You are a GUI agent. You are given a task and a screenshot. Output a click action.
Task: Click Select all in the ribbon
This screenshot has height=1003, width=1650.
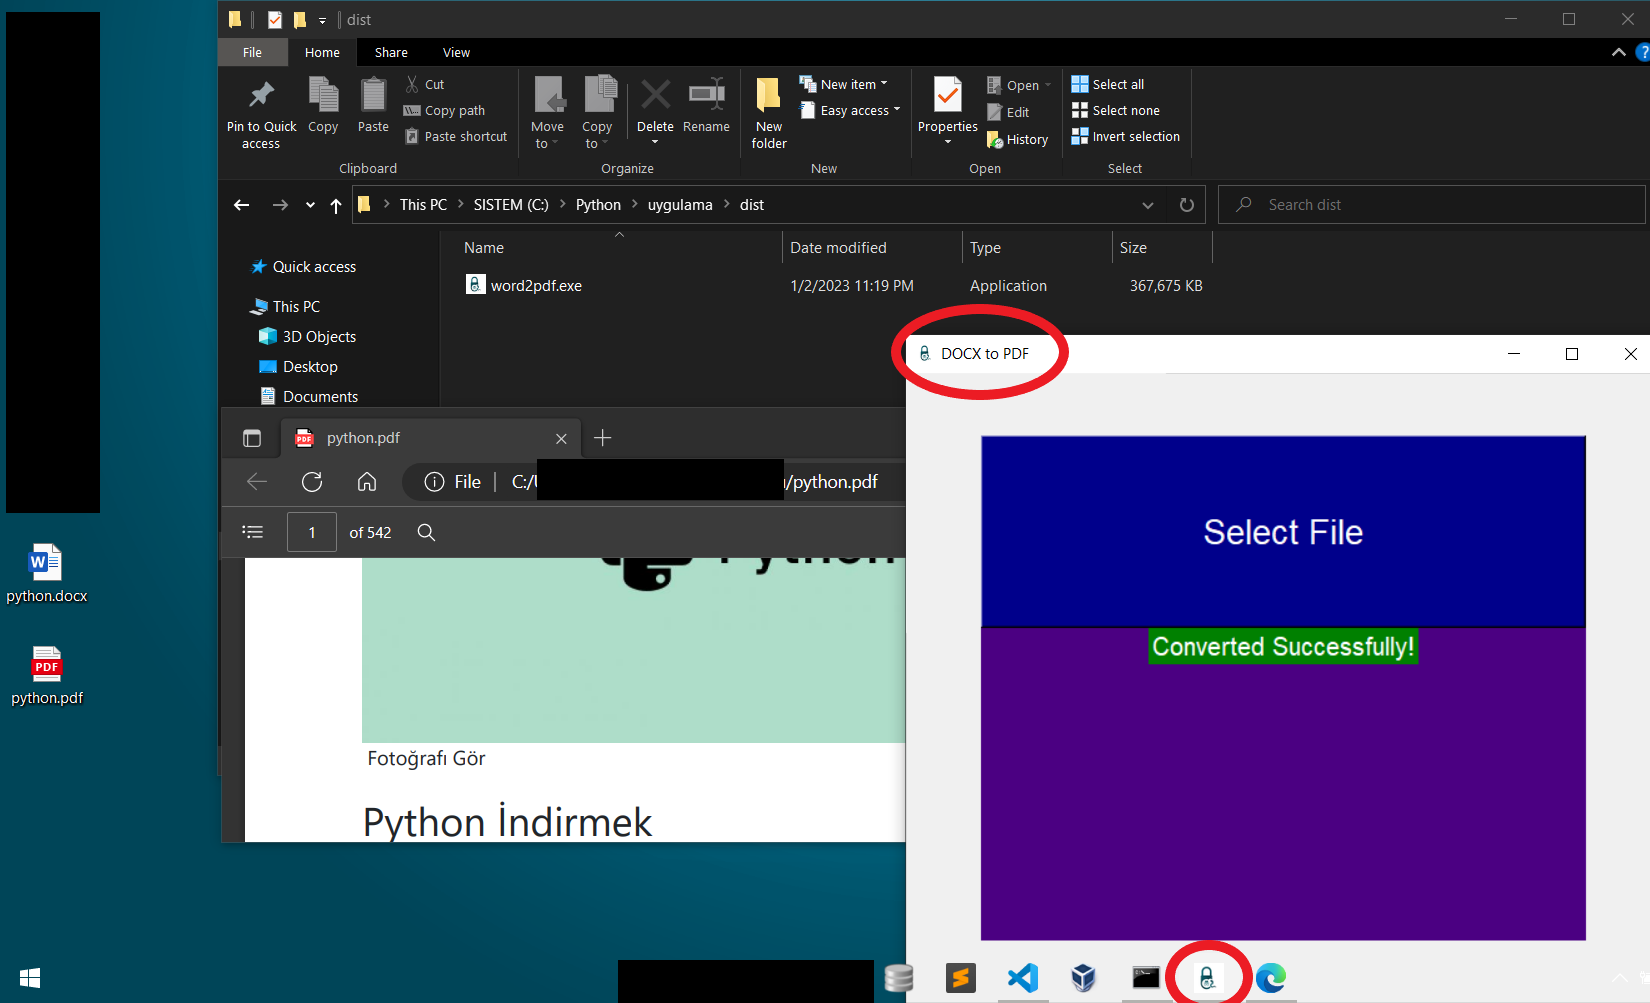[1108, 84]
